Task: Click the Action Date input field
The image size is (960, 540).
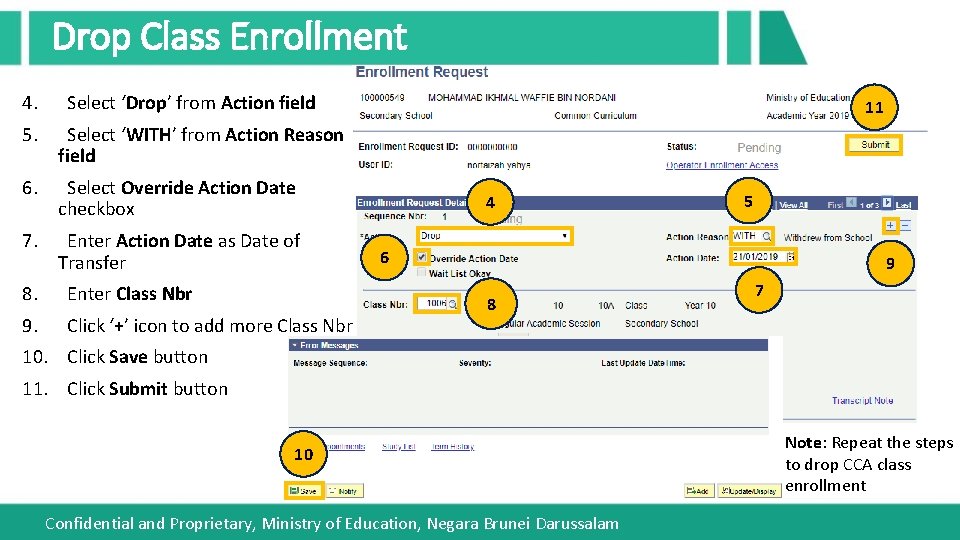Action: coord(758,257)
